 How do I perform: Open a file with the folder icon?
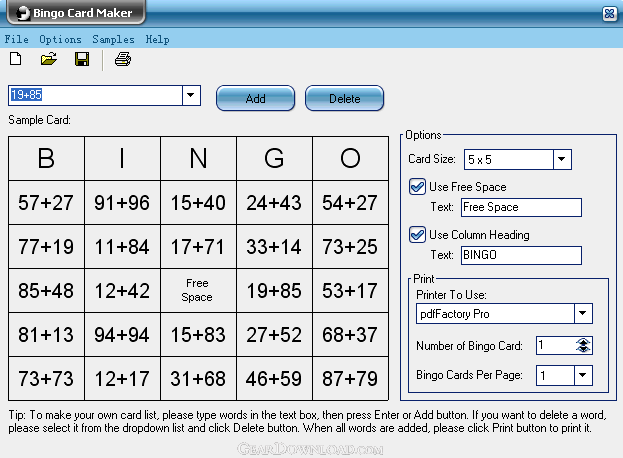coord(48,59)
